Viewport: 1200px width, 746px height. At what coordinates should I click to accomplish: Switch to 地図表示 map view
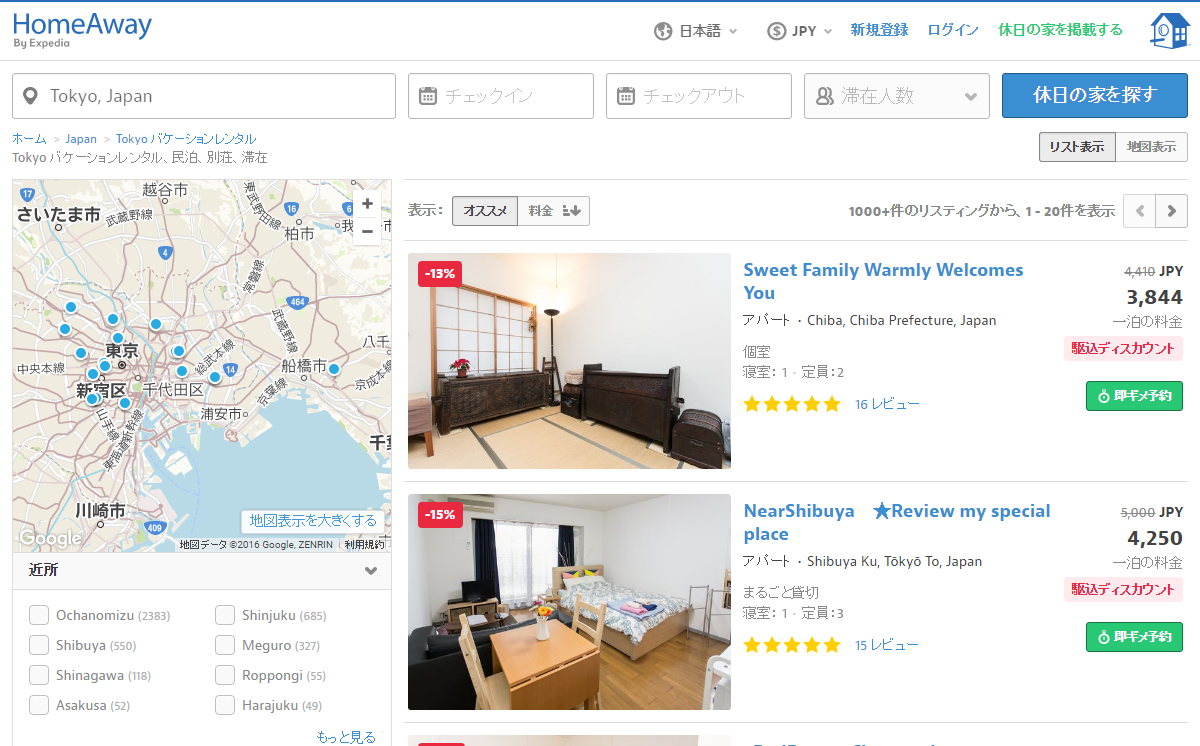coord(1151,147)
